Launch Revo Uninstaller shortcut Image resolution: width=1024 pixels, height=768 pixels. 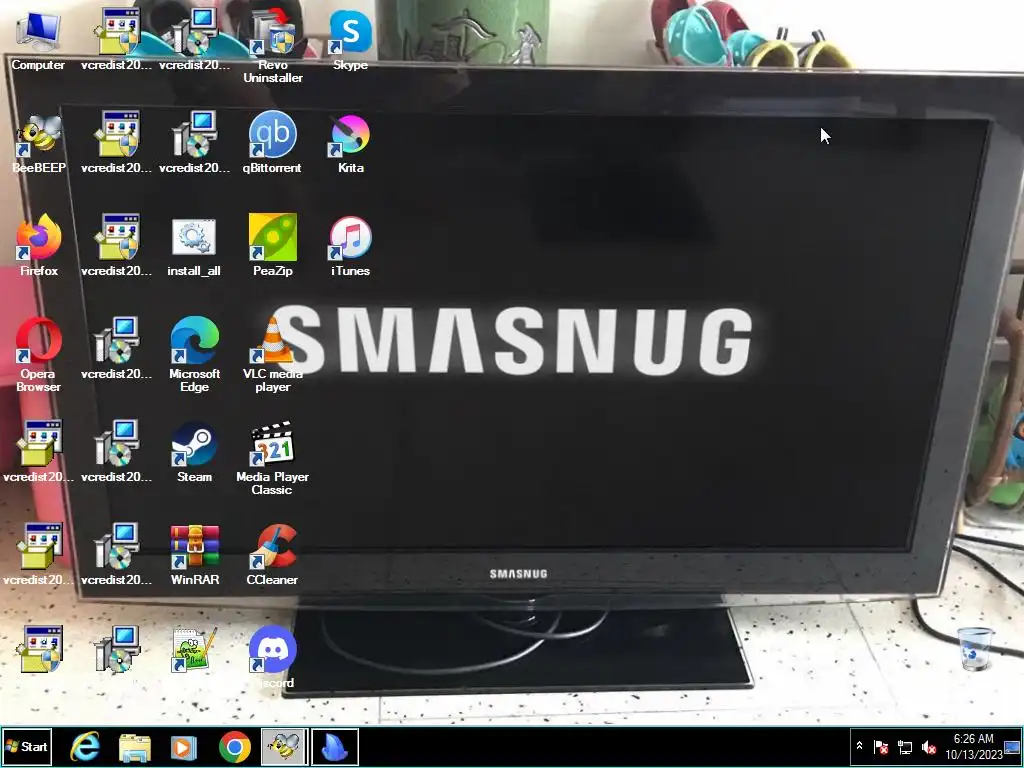(272, 47)
